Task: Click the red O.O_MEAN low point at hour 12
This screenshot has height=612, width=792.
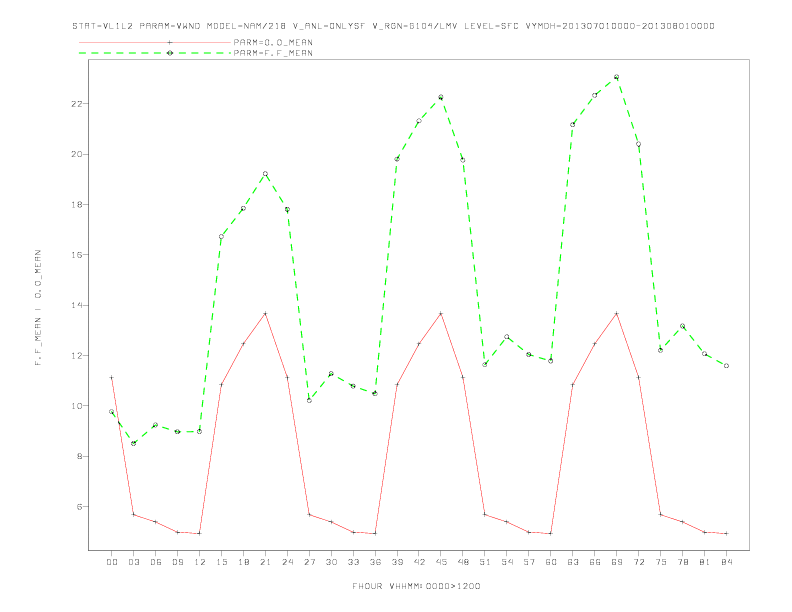Action: click(200, 533)
